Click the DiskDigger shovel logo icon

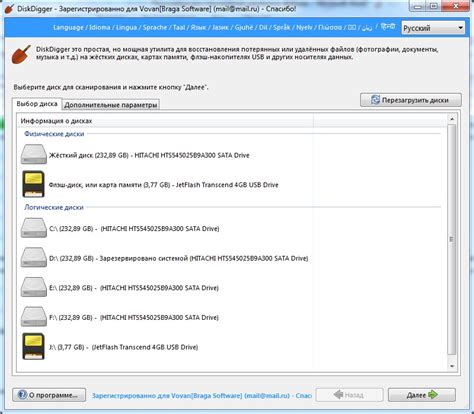pyautogui.click(x=21, y=54)
